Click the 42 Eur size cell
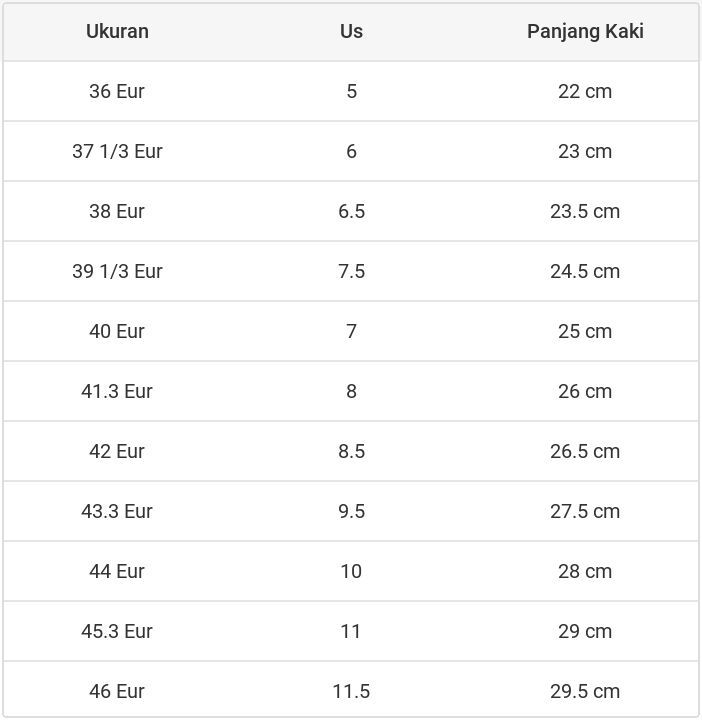 (117, 451)
